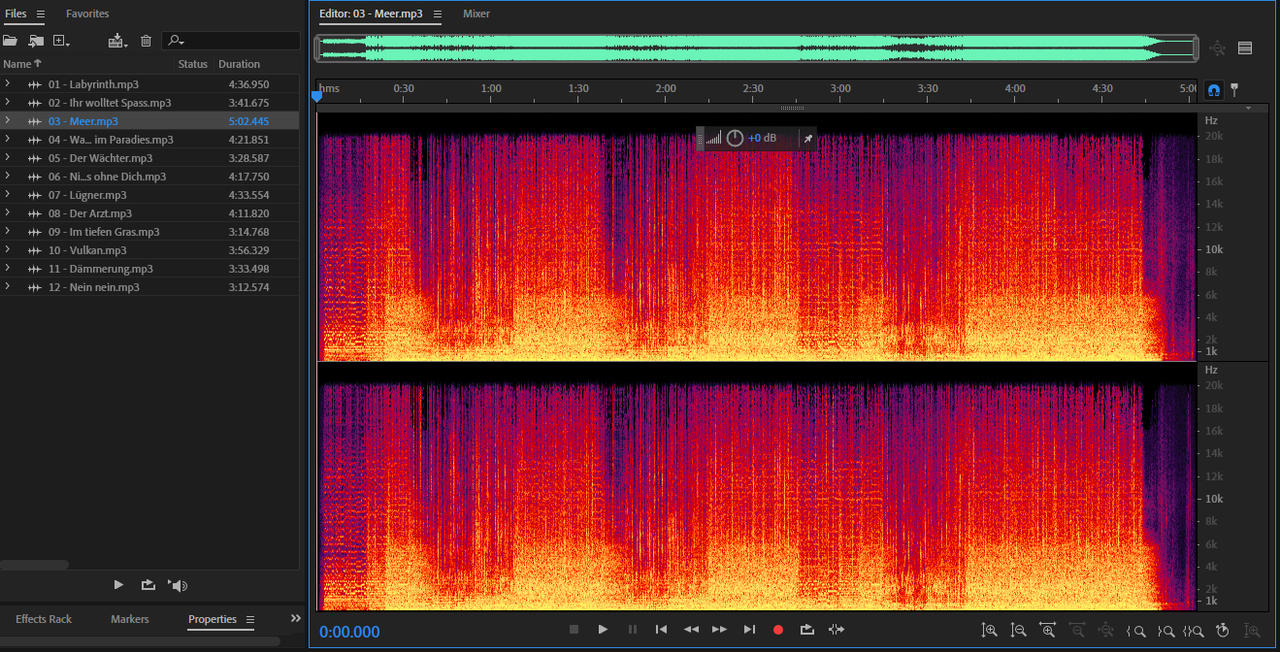Click the Import File icon

click(36, 40)
